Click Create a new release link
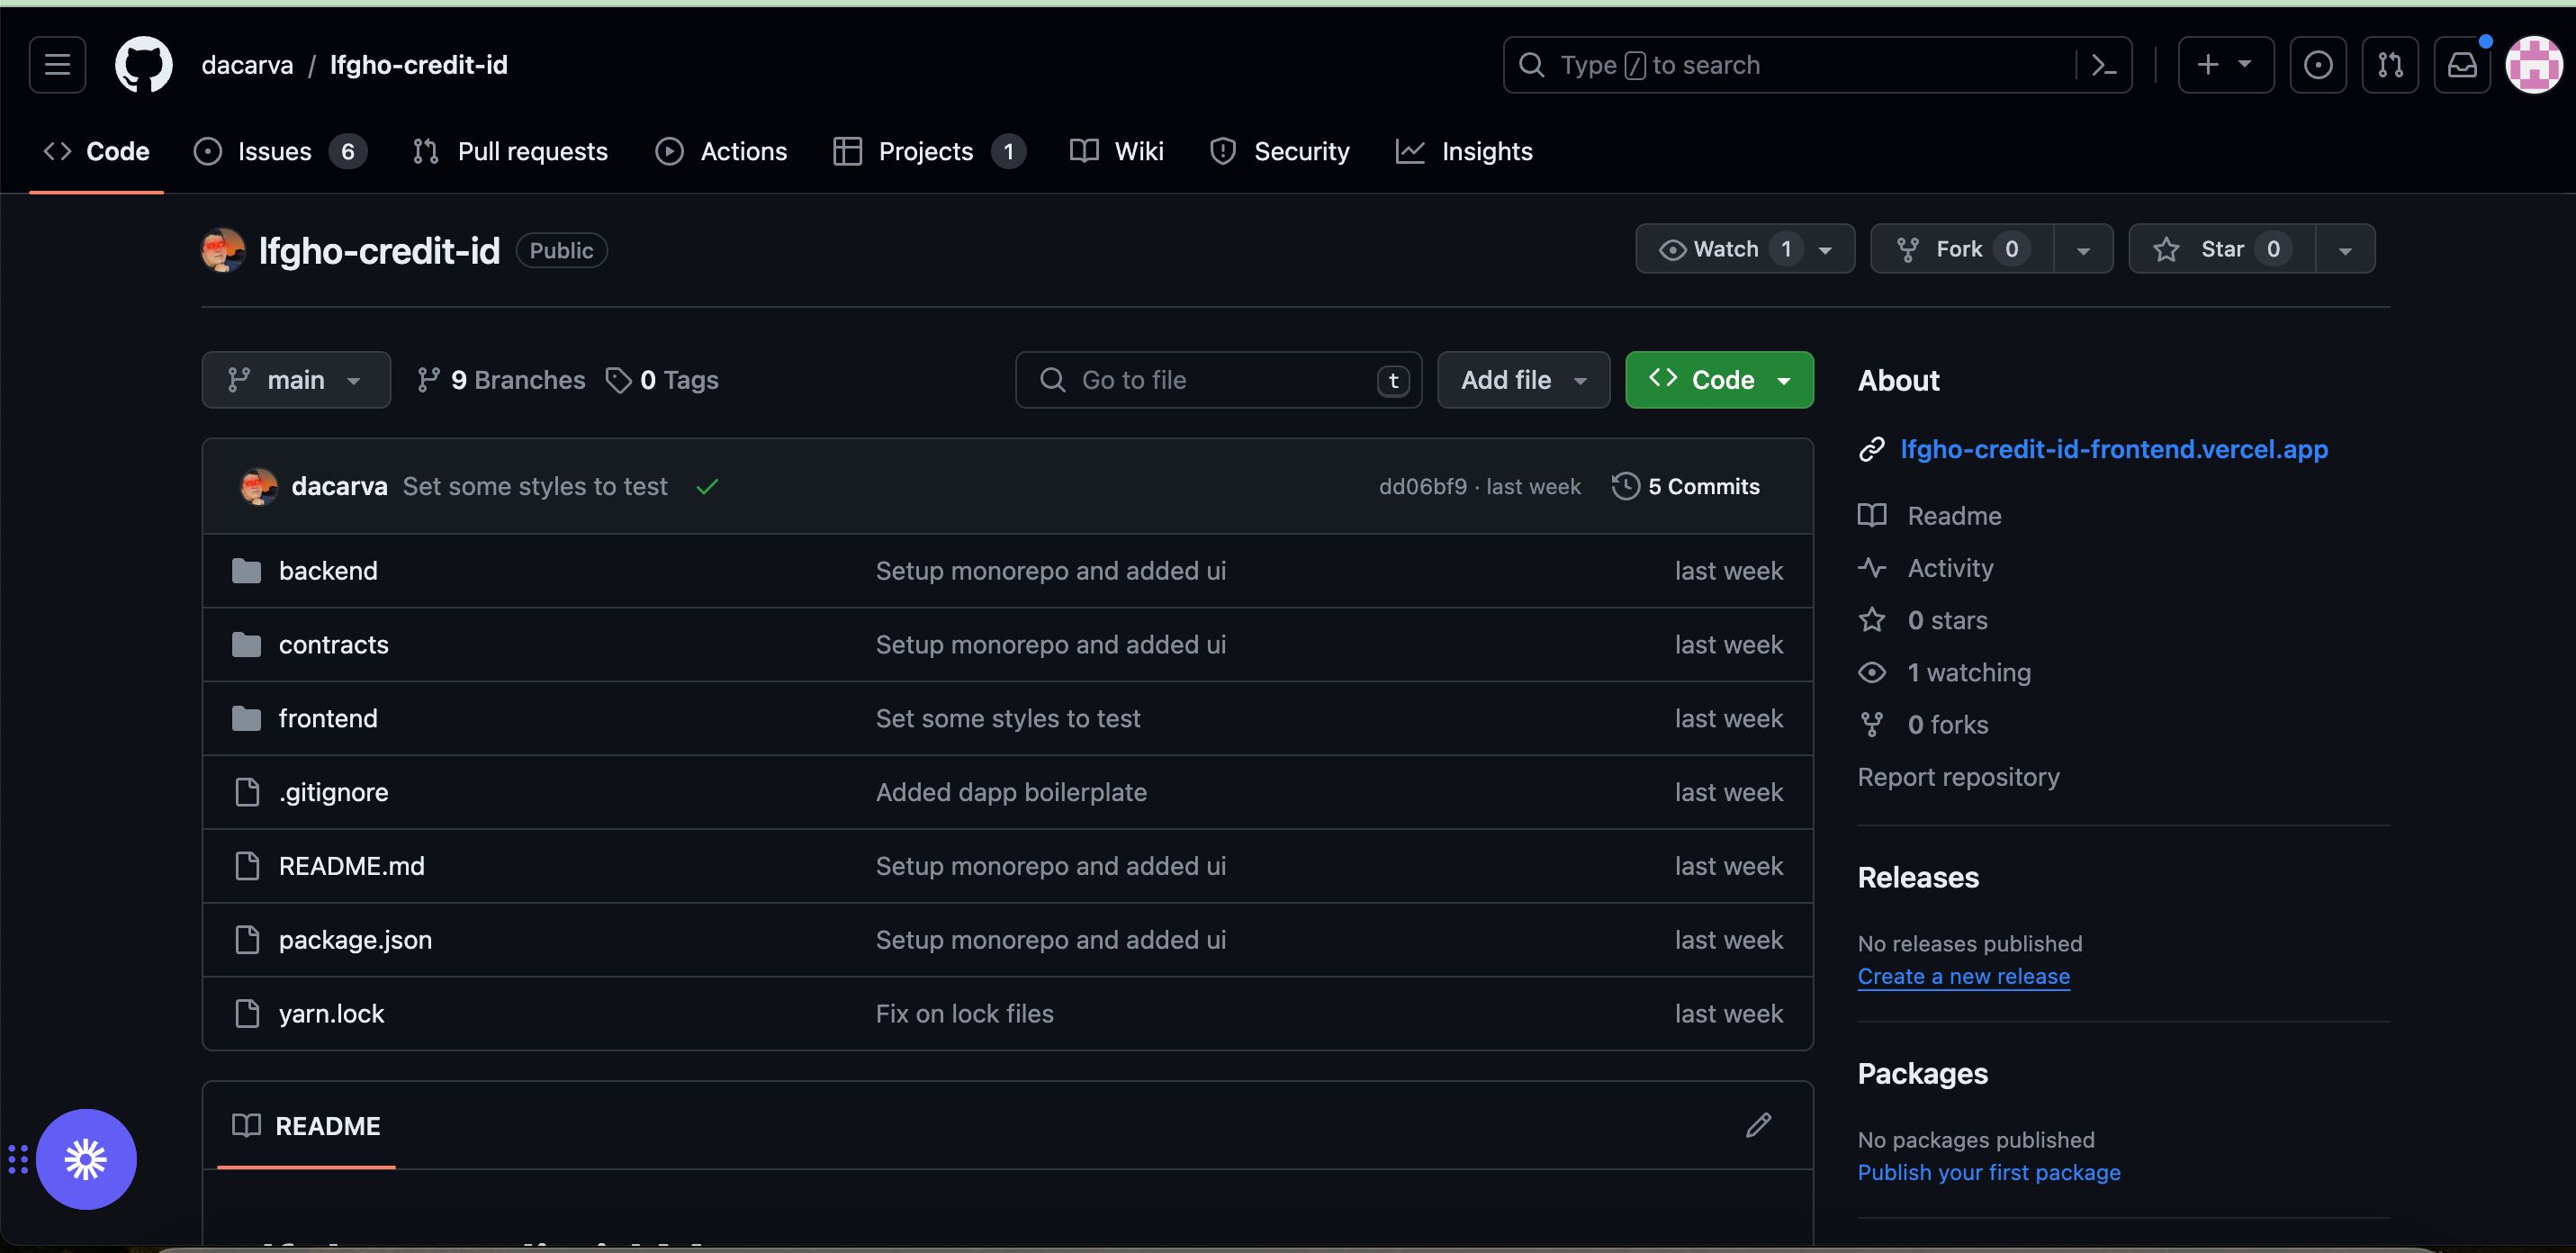The image size is (2576, 1253). [1964, 977]
